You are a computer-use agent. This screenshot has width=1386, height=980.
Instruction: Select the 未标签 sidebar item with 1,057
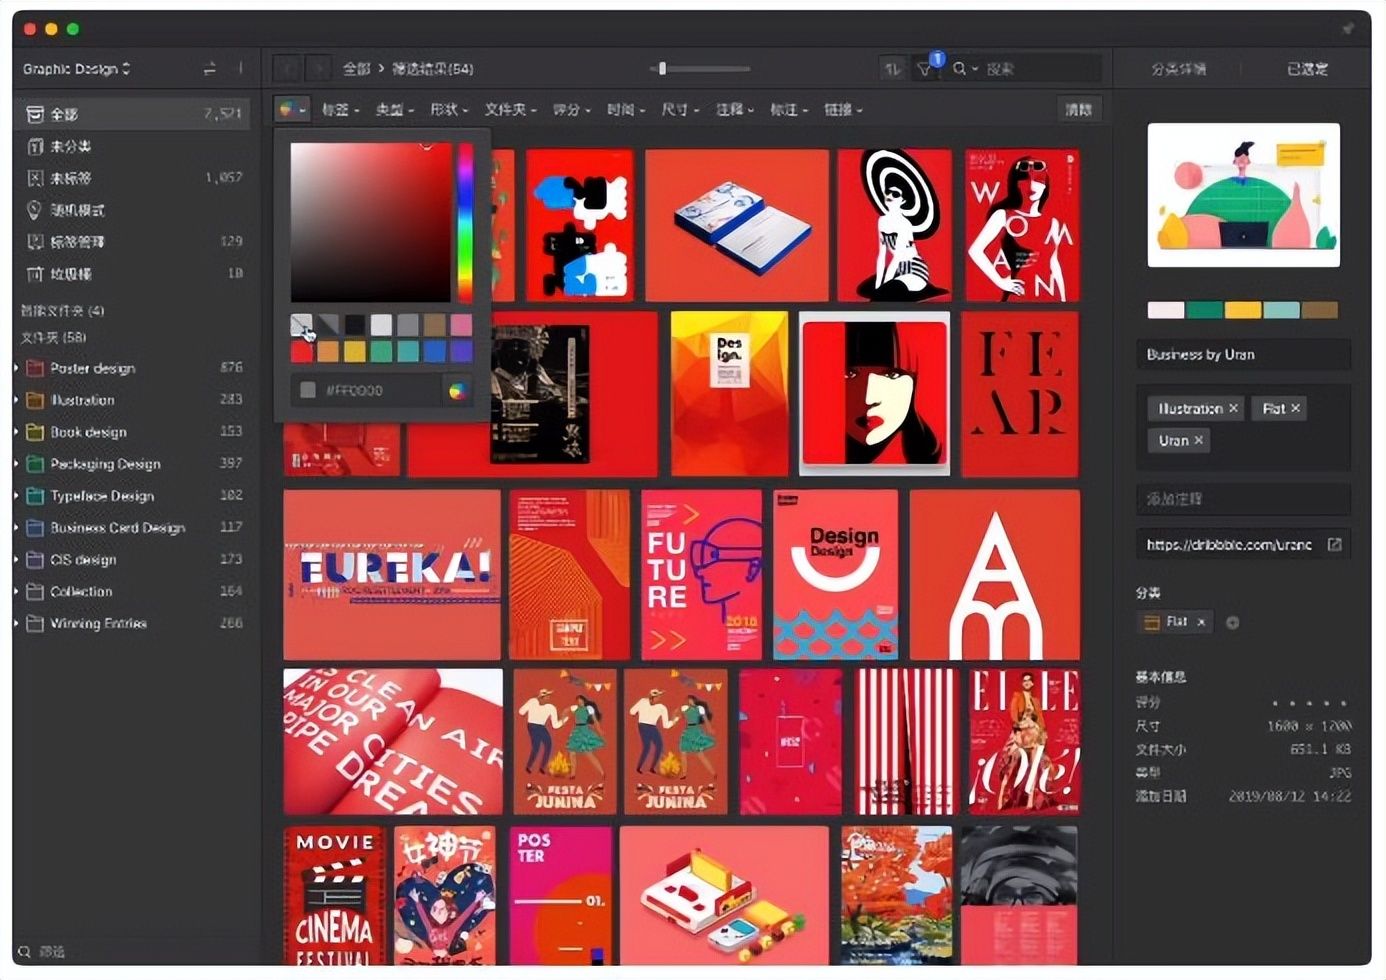click(x=134, y=178)
